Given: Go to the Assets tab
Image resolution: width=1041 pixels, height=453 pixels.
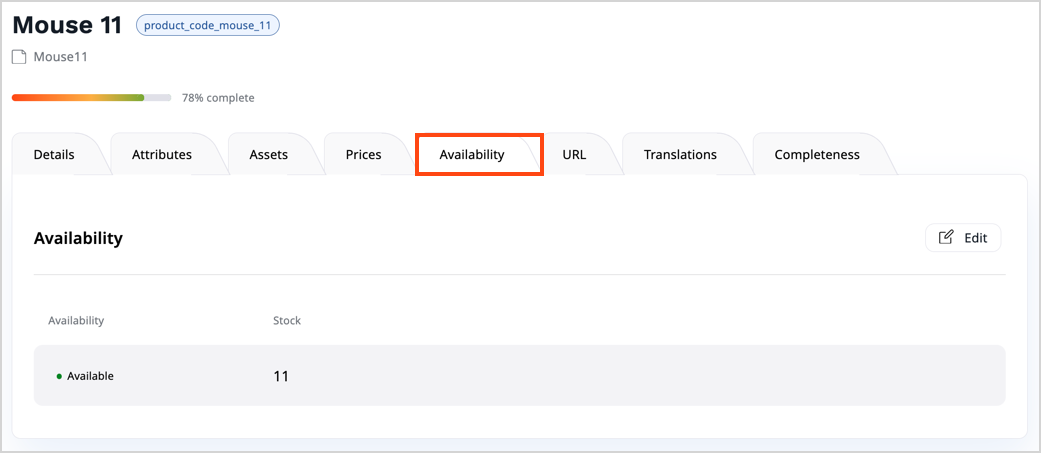Looking at the screenshot, I should click(269, 155).
